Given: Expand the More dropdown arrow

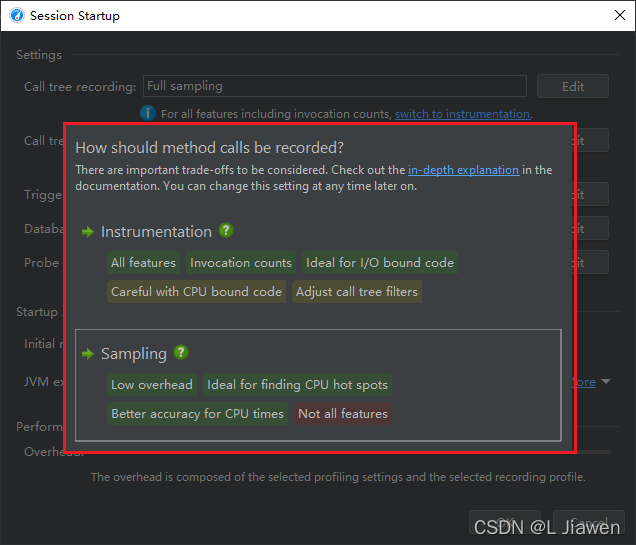Looking at the screenshot, I should click(x=606, y=382).
